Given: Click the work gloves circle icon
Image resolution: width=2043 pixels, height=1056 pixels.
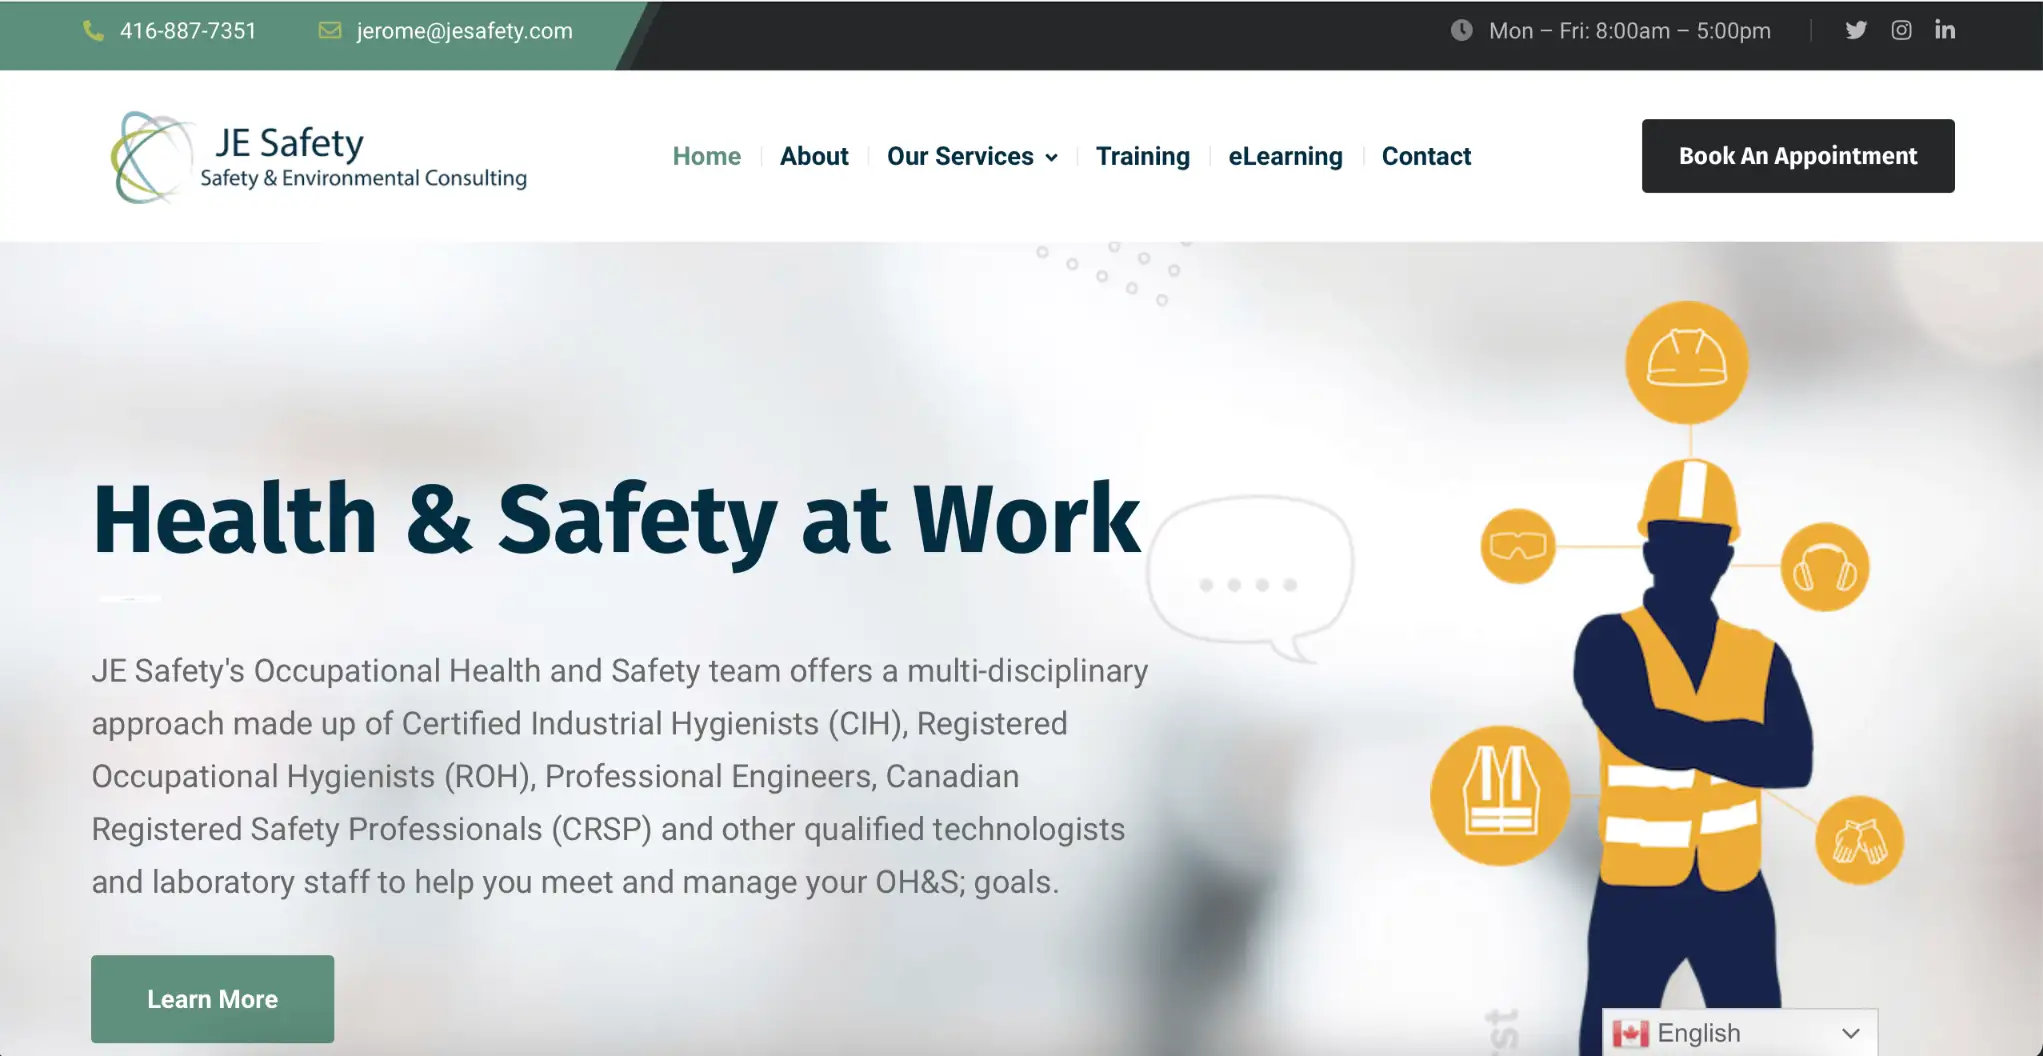Looking at the screenshot, I should pyautogui.click(x=1858, y=840).
